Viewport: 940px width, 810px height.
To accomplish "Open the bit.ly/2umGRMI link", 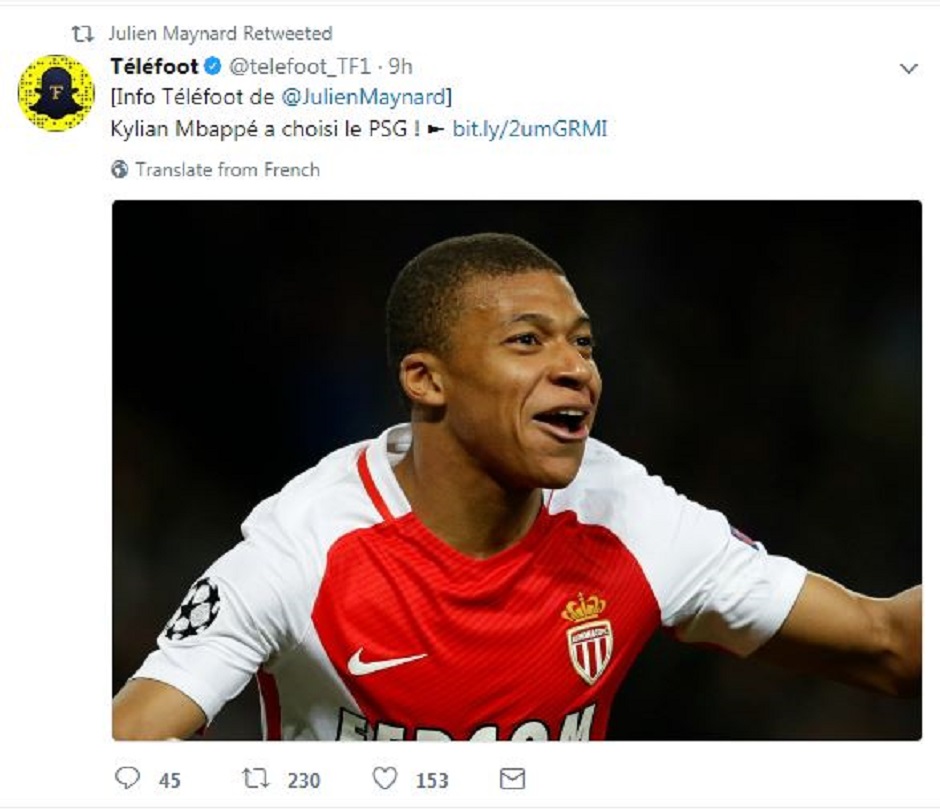I will click(x=529, y=129).
